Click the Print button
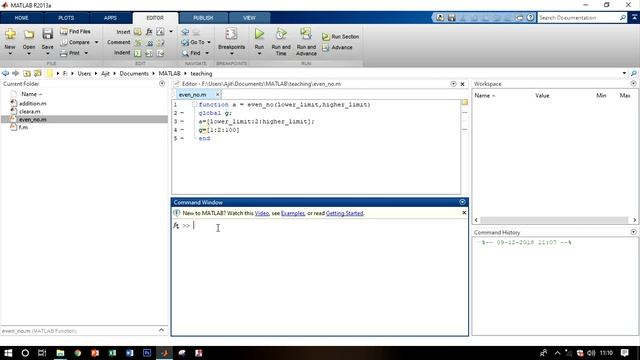This screenshot has width=640, height=360. (70, 53)
